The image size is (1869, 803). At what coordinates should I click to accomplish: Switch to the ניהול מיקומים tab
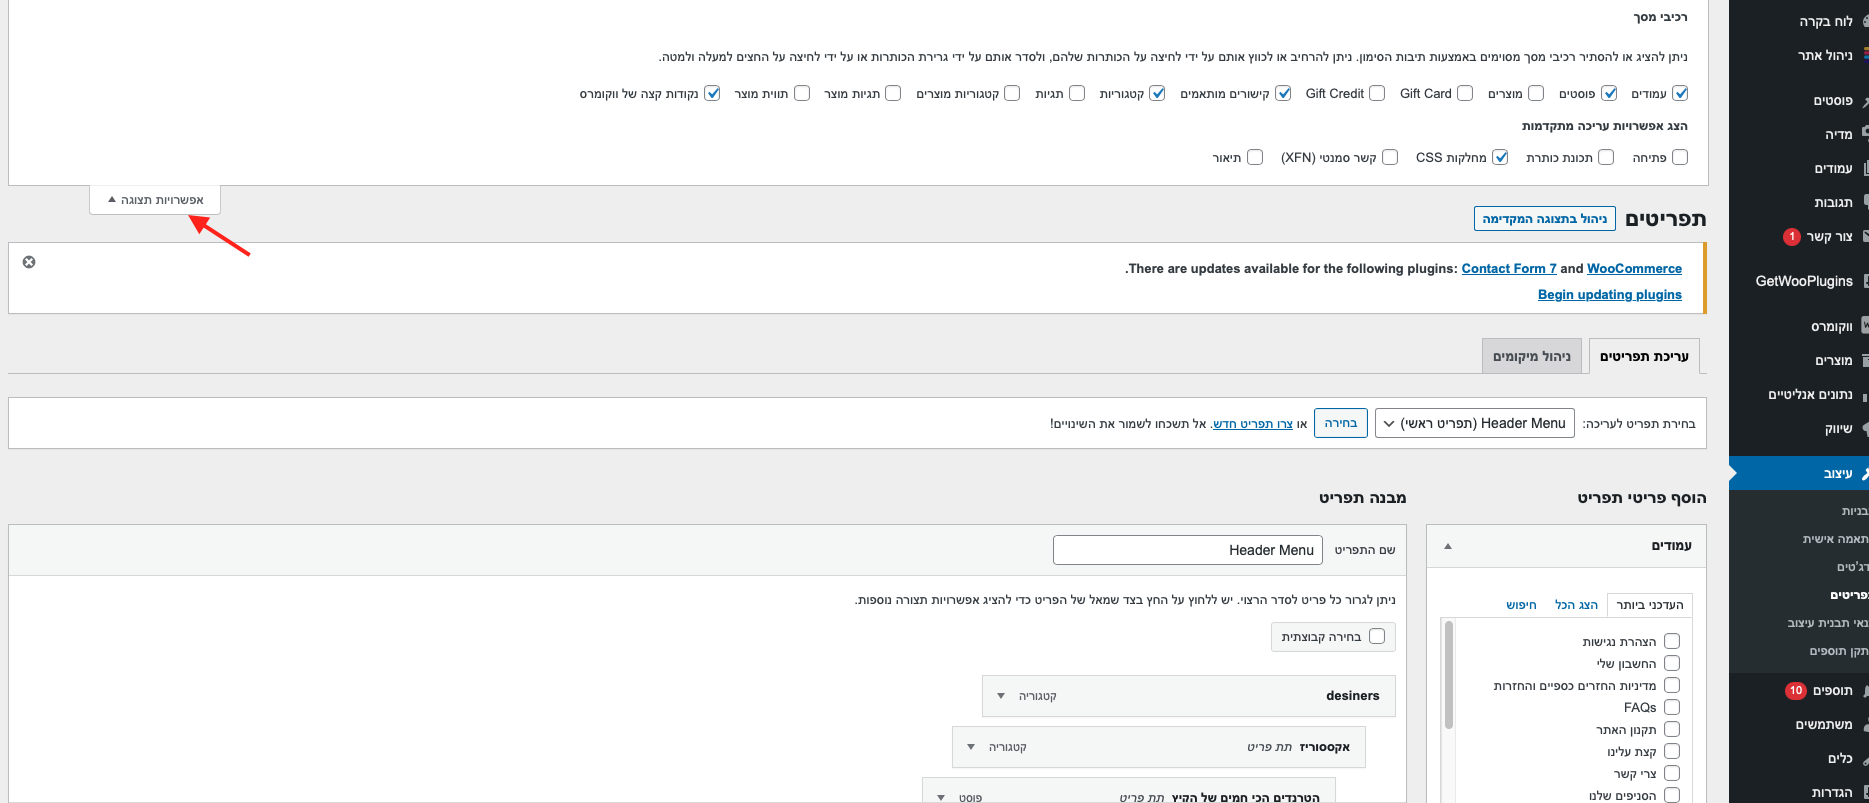pyautogui.click(x=1531, y=356)
